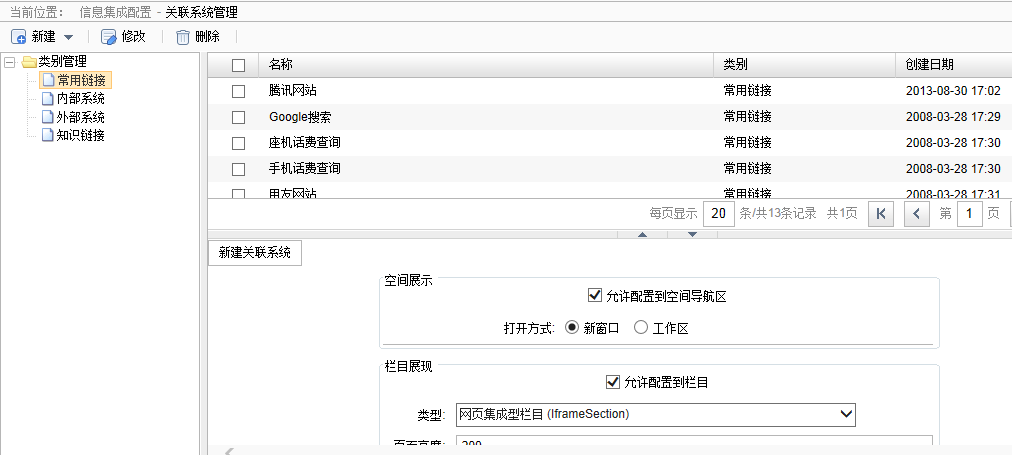
Task: Collapse the 类别管理 tree node
Action: [9, 62]
